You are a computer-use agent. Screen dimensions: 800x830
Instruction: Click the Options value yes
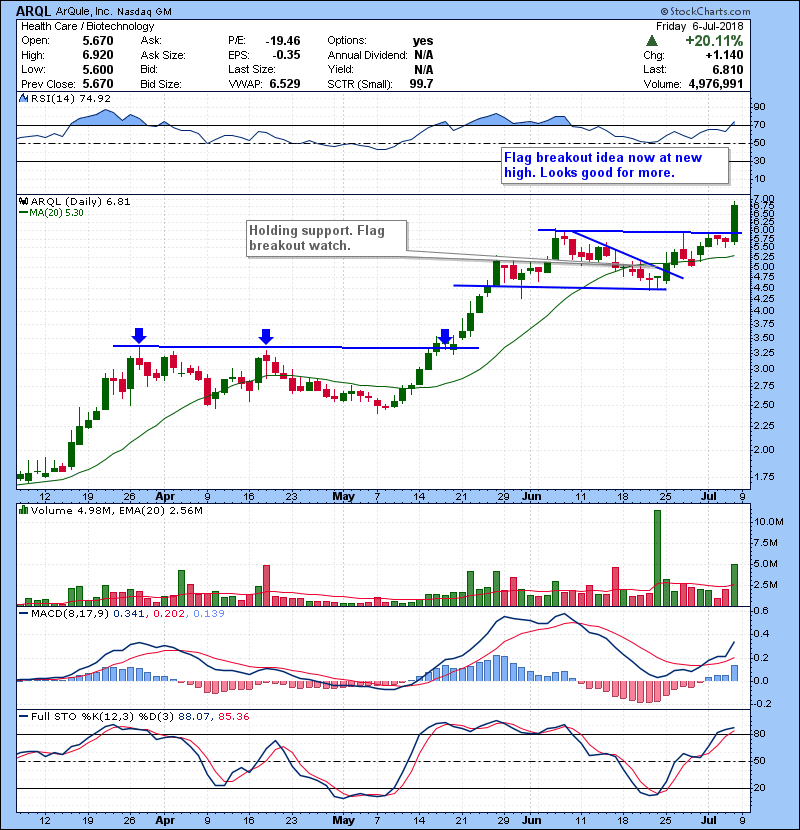pyautogui.click(x=423, y=41)
